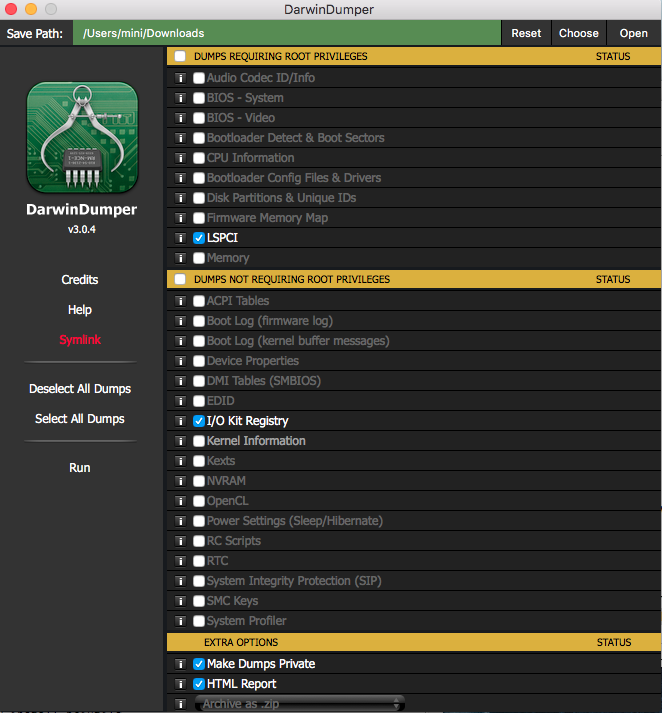Enable the Audio Codec ID/Info checkbox

(x=199, y=78)
